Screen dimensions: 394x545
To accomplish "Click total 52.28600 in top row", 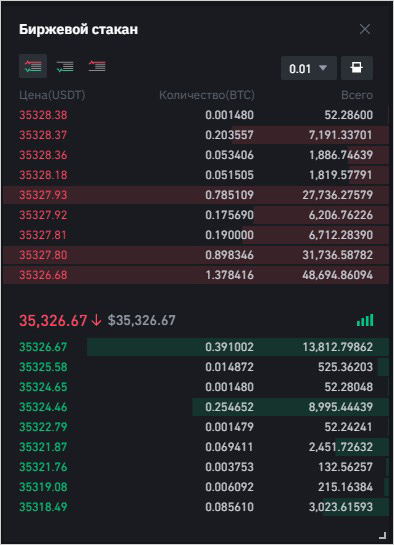I will (348, 115).
